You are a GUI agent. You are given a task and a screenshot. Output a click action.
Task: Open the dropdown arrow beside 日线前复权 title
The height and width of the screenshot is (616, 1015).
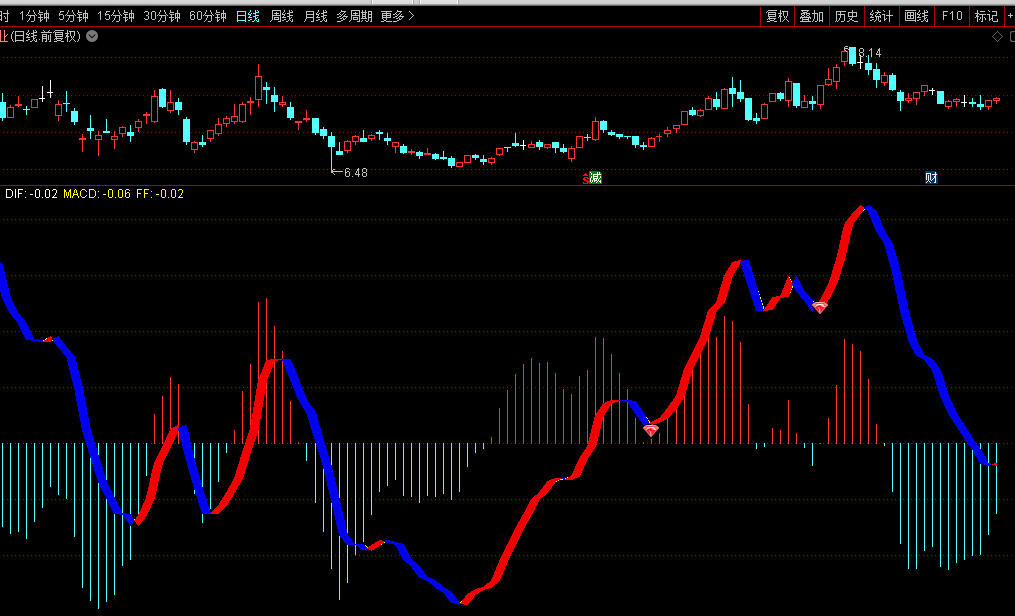(93, 37)
